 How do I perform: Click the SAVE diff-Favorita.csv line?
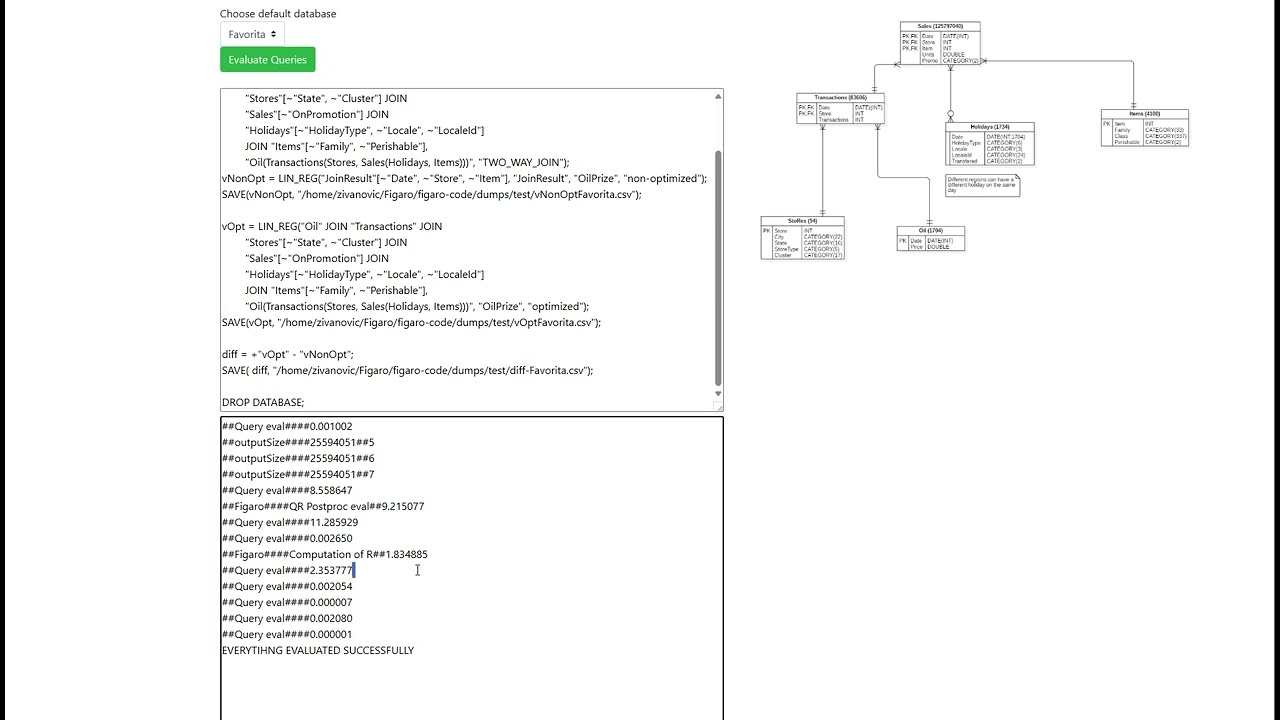pos(408,370)
